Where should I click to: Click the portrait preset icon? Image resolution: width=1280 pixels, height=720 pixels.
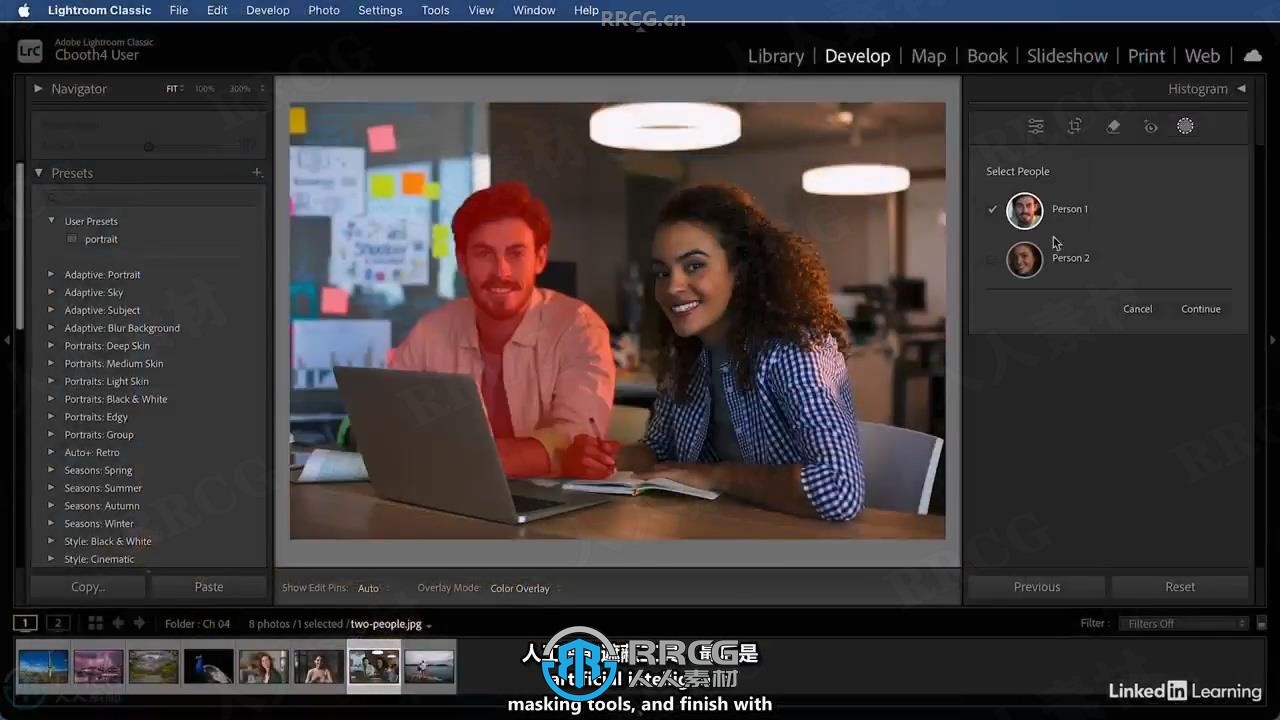(x=72, y=239)
